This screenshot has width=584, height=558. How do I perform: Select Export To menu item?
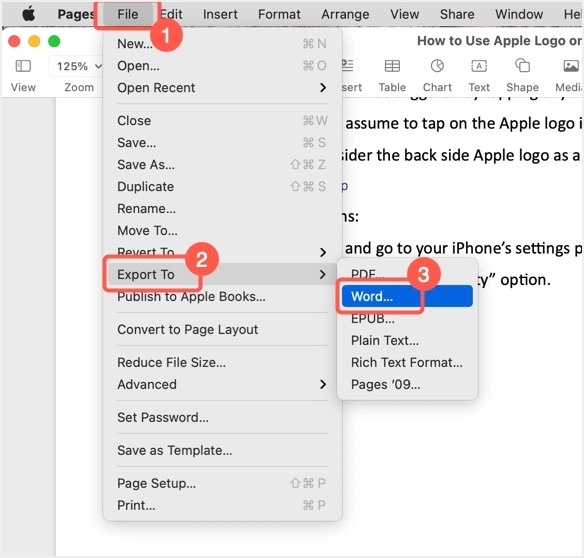tap(222, 275)
